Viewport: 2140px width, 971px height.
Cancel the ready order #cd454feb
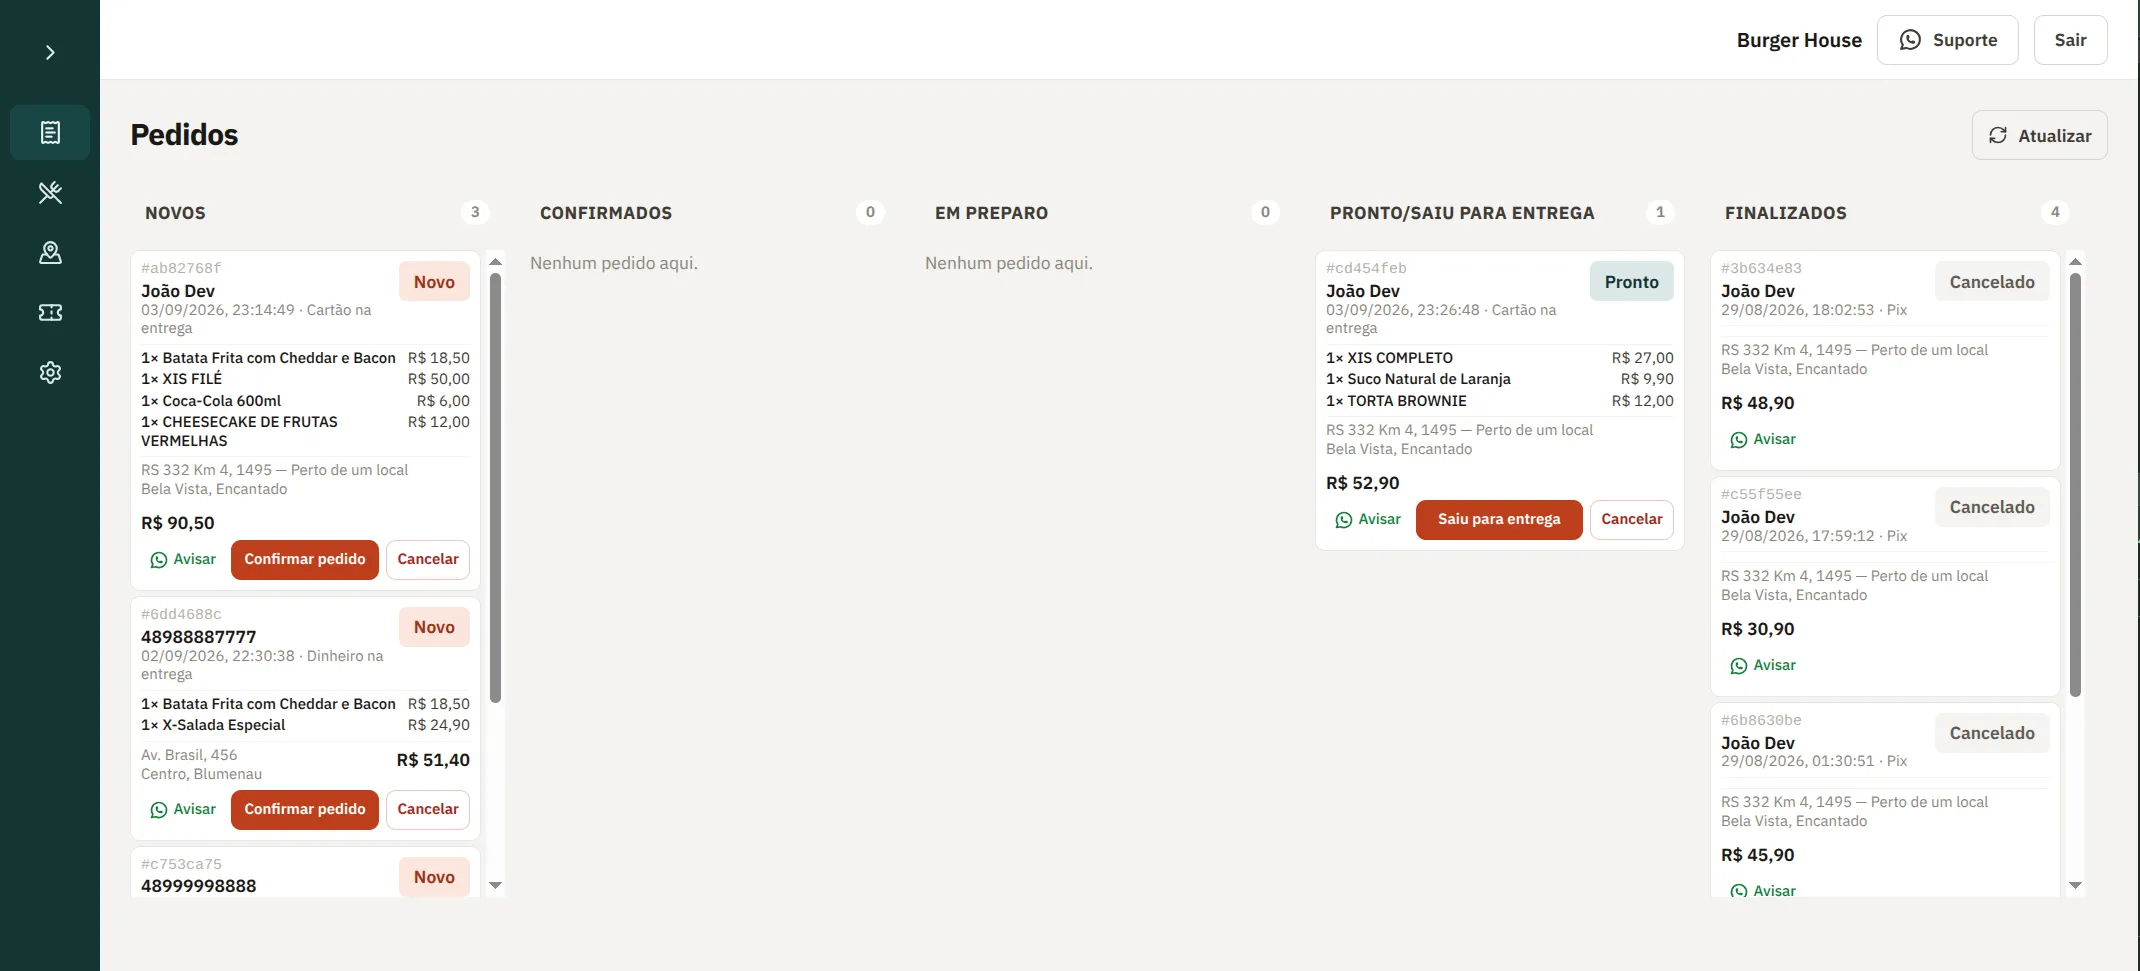coord(1632,519)
